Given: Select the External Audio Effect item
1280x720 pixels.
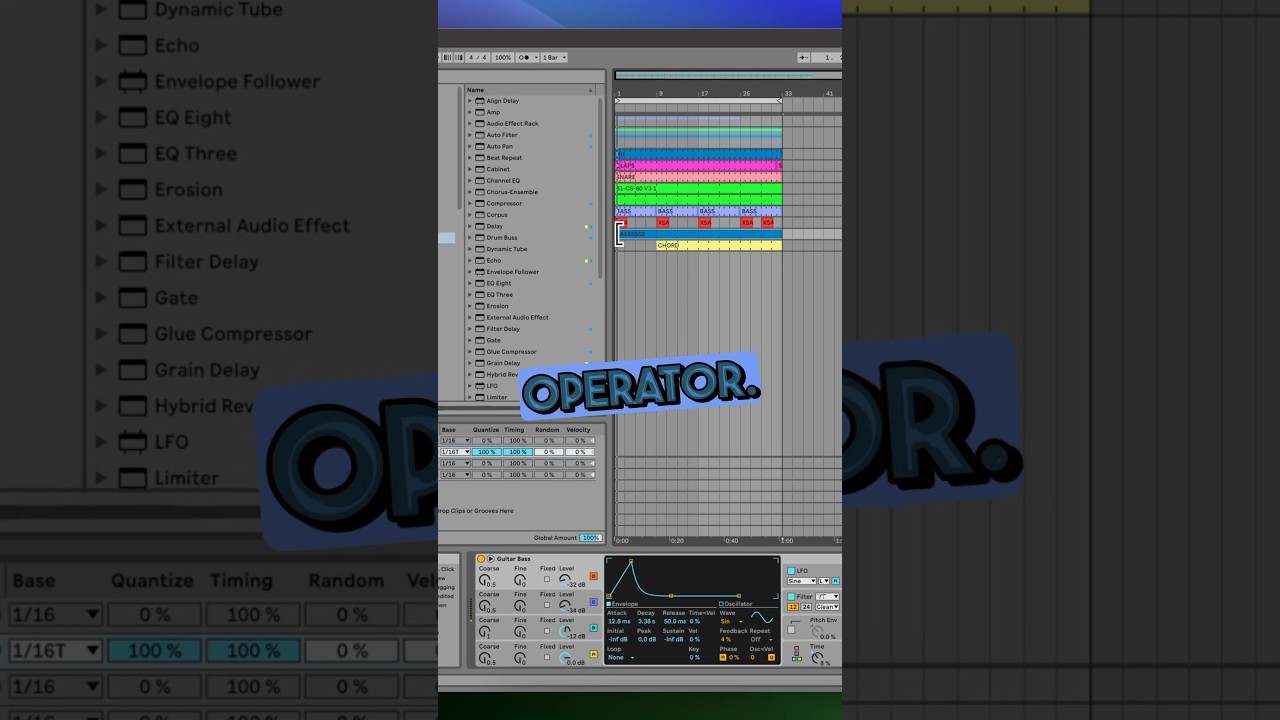Looking at the screenshot, I should click(x=517, y=317).
